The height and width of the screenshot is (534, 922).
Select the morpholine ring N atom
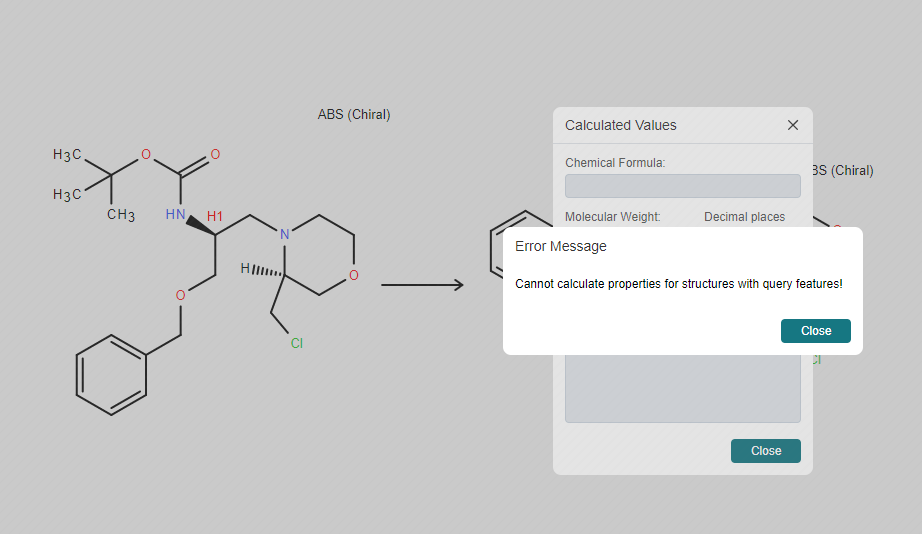coord(285,235)
